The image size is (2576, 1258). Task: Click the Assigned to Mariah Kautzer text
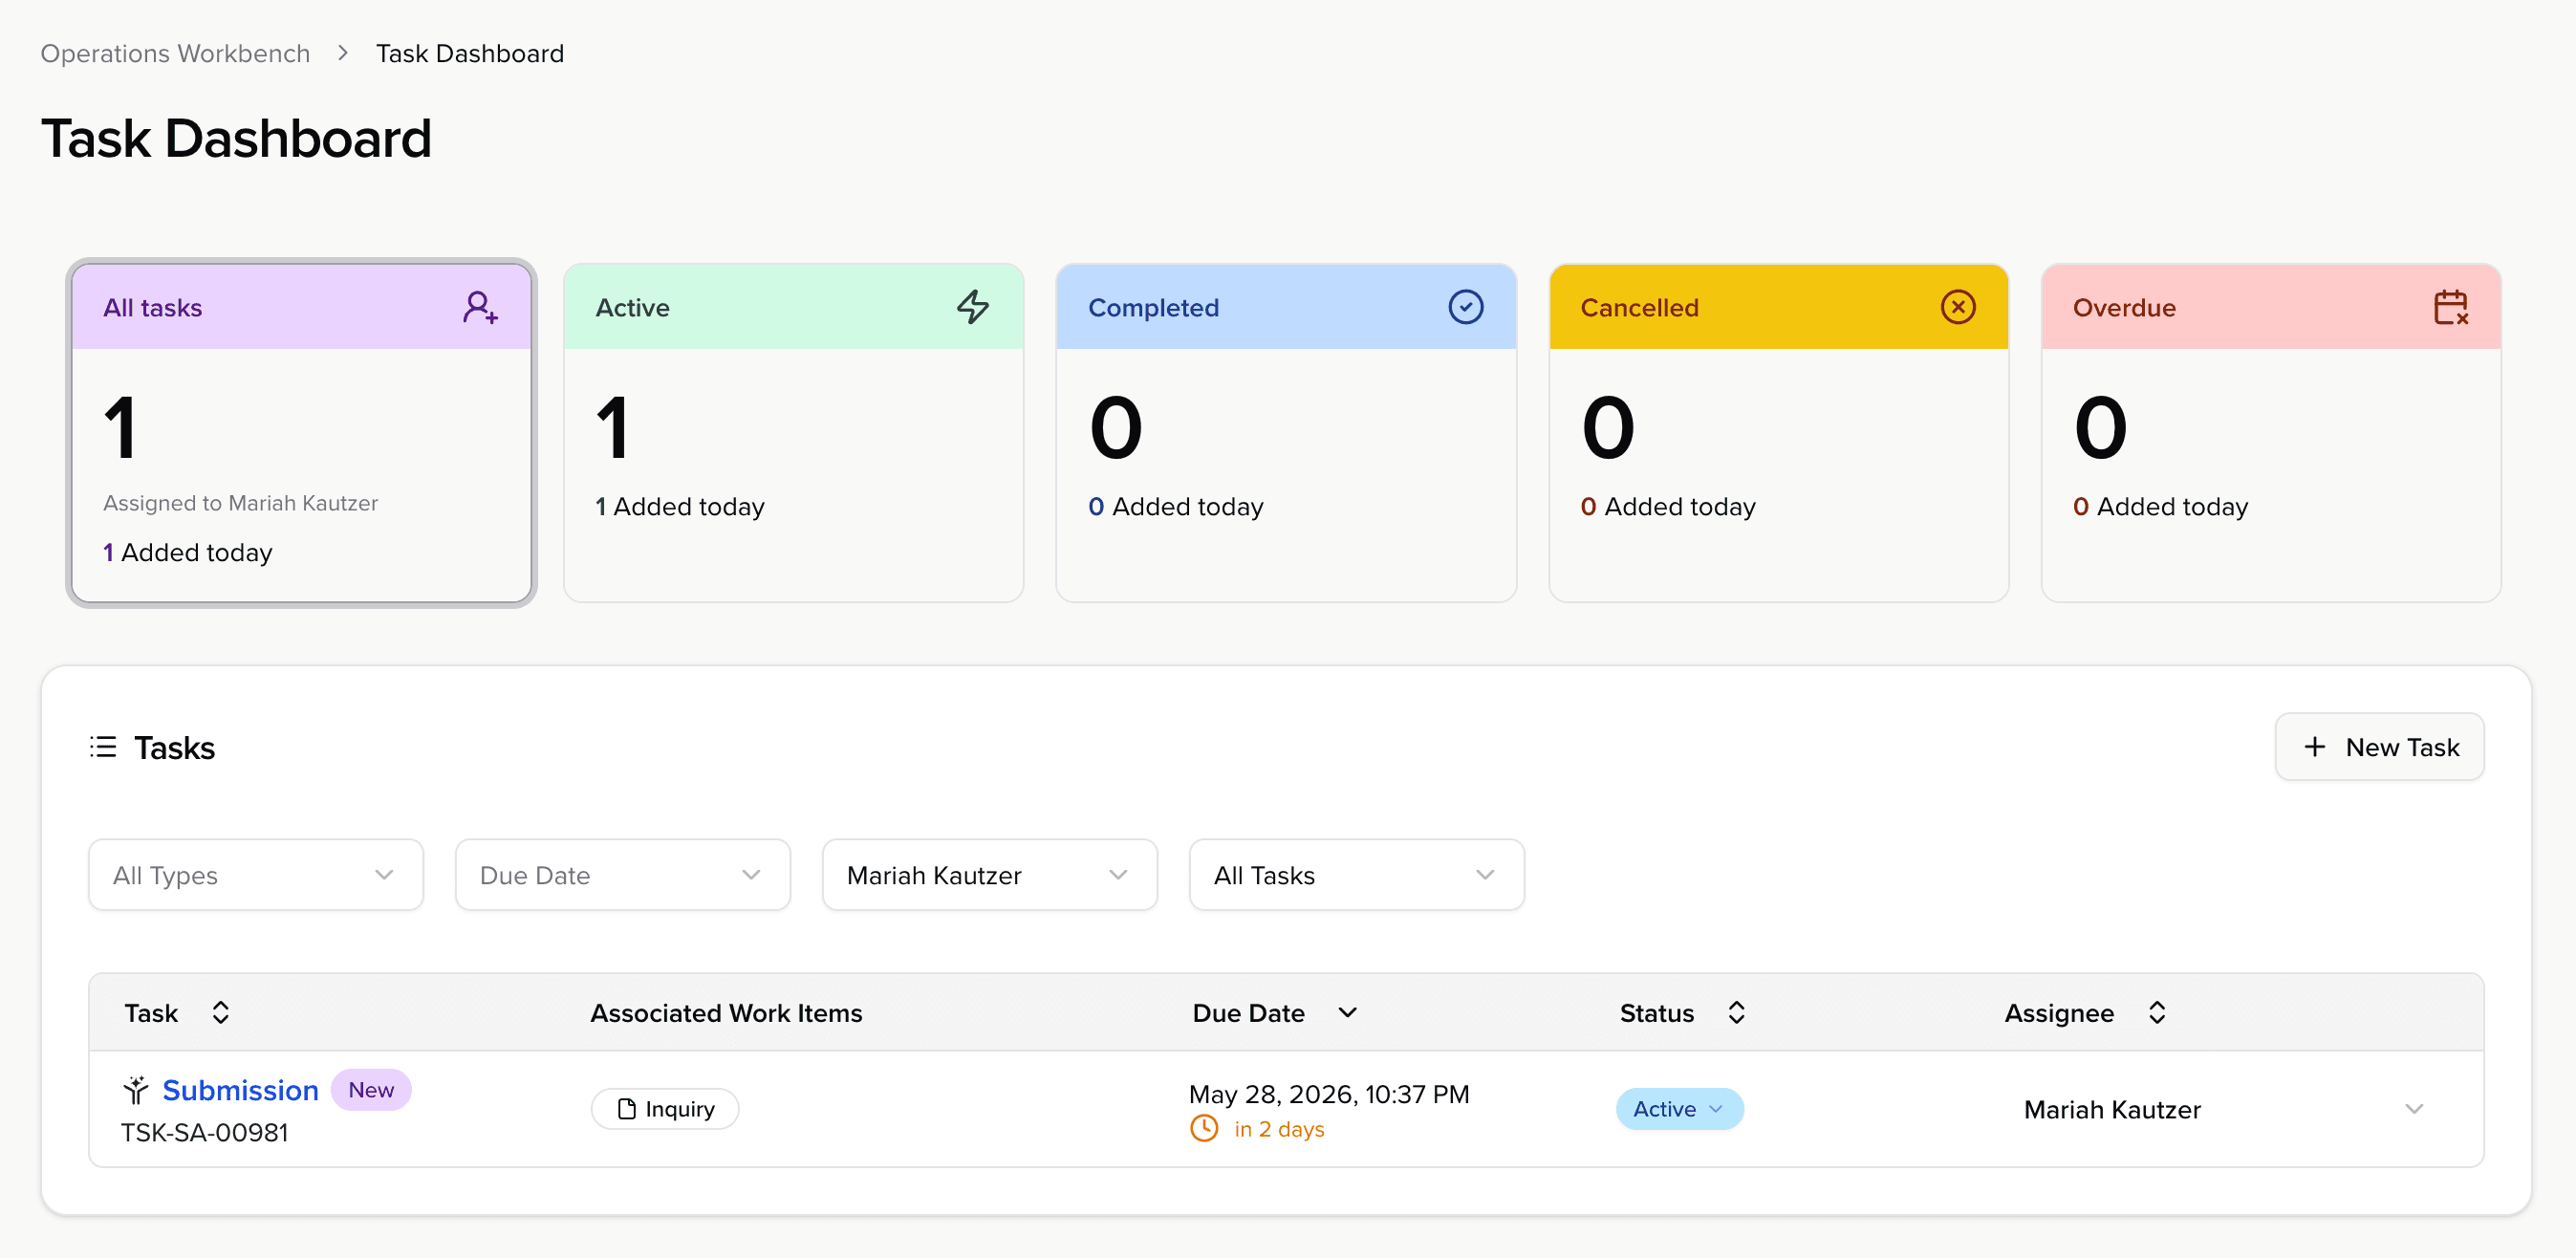[x=240, y=503]
